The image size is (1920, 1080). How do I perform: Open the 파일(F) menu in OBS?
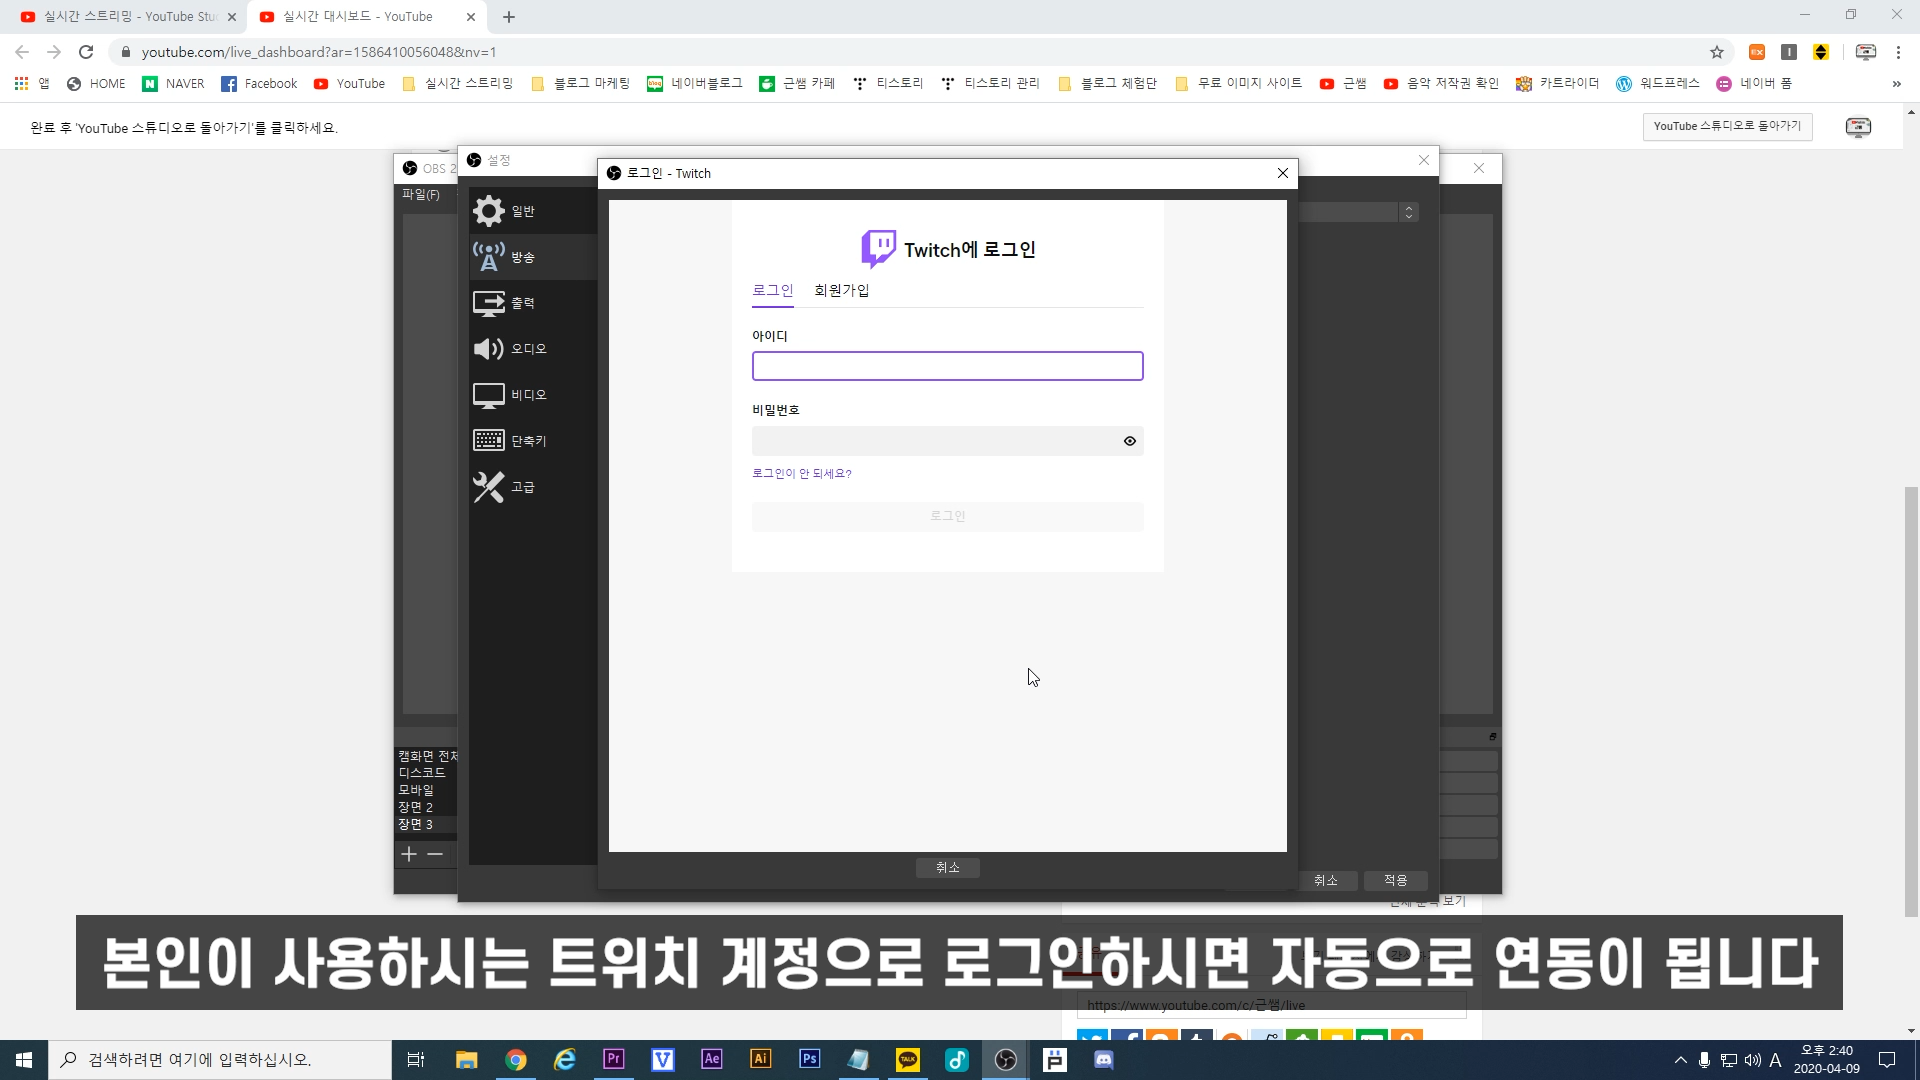(x=420, y=195)
